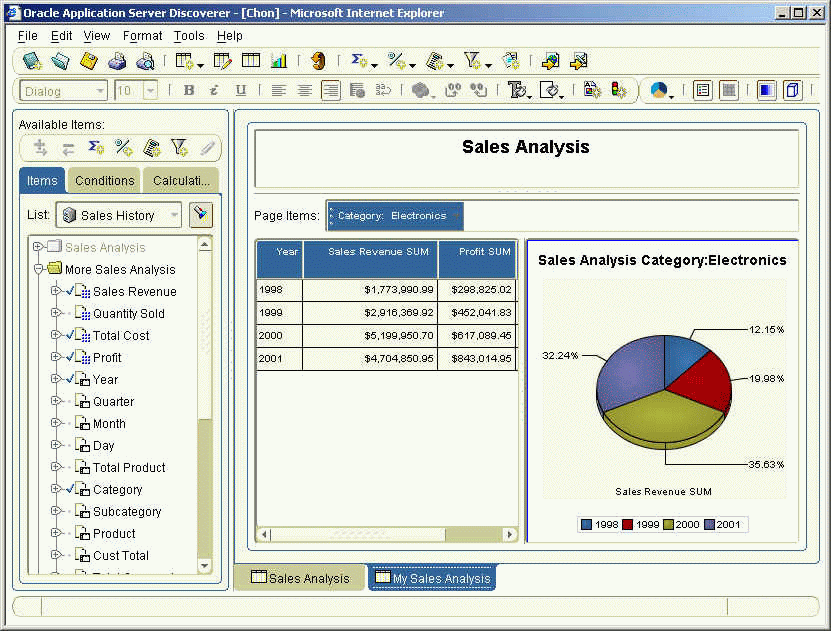Click the stoplight format icon

click(618, 91)
